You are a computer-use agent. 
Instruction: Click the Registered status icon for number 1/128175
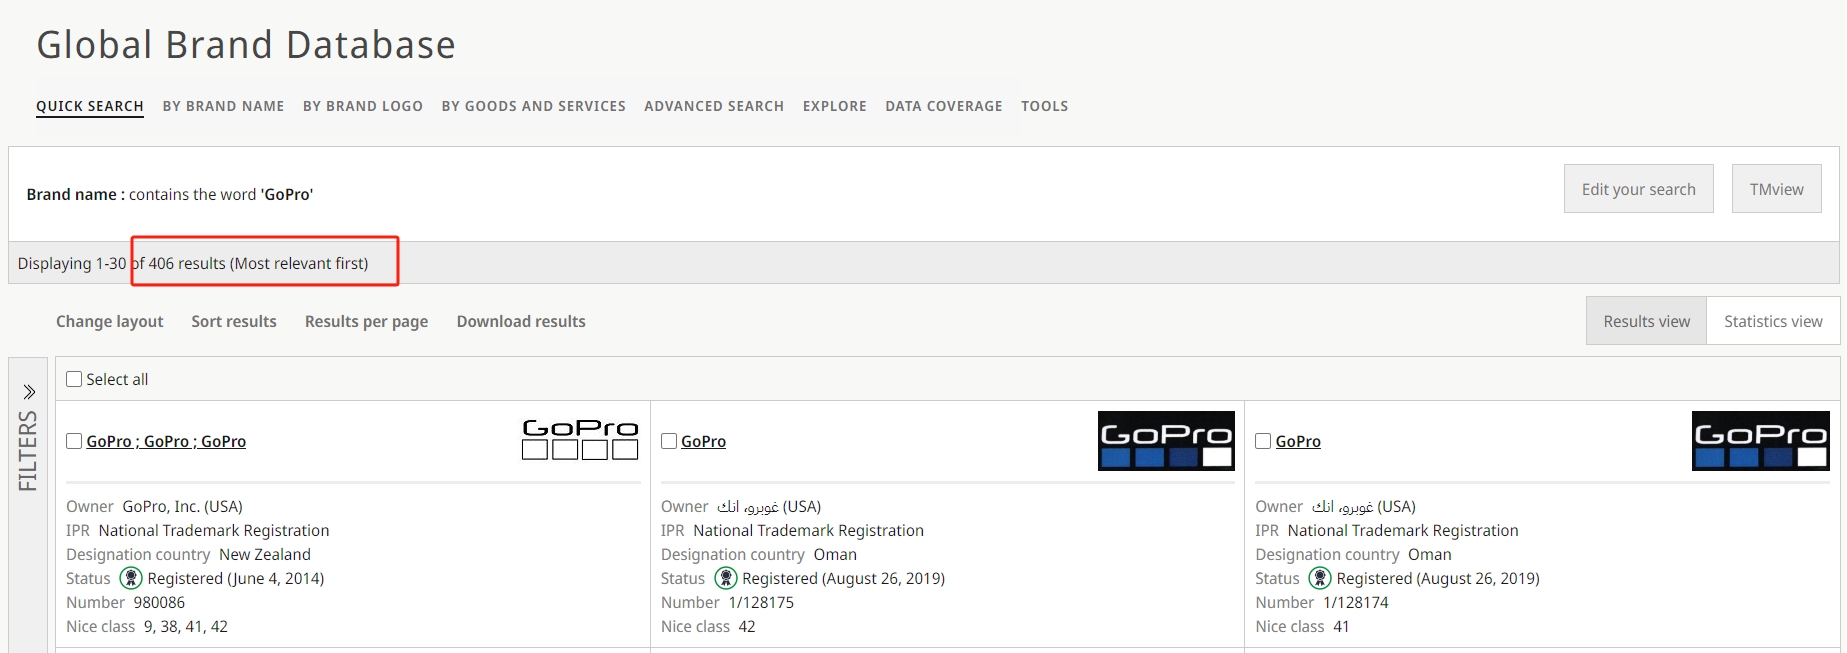(726, 578)
